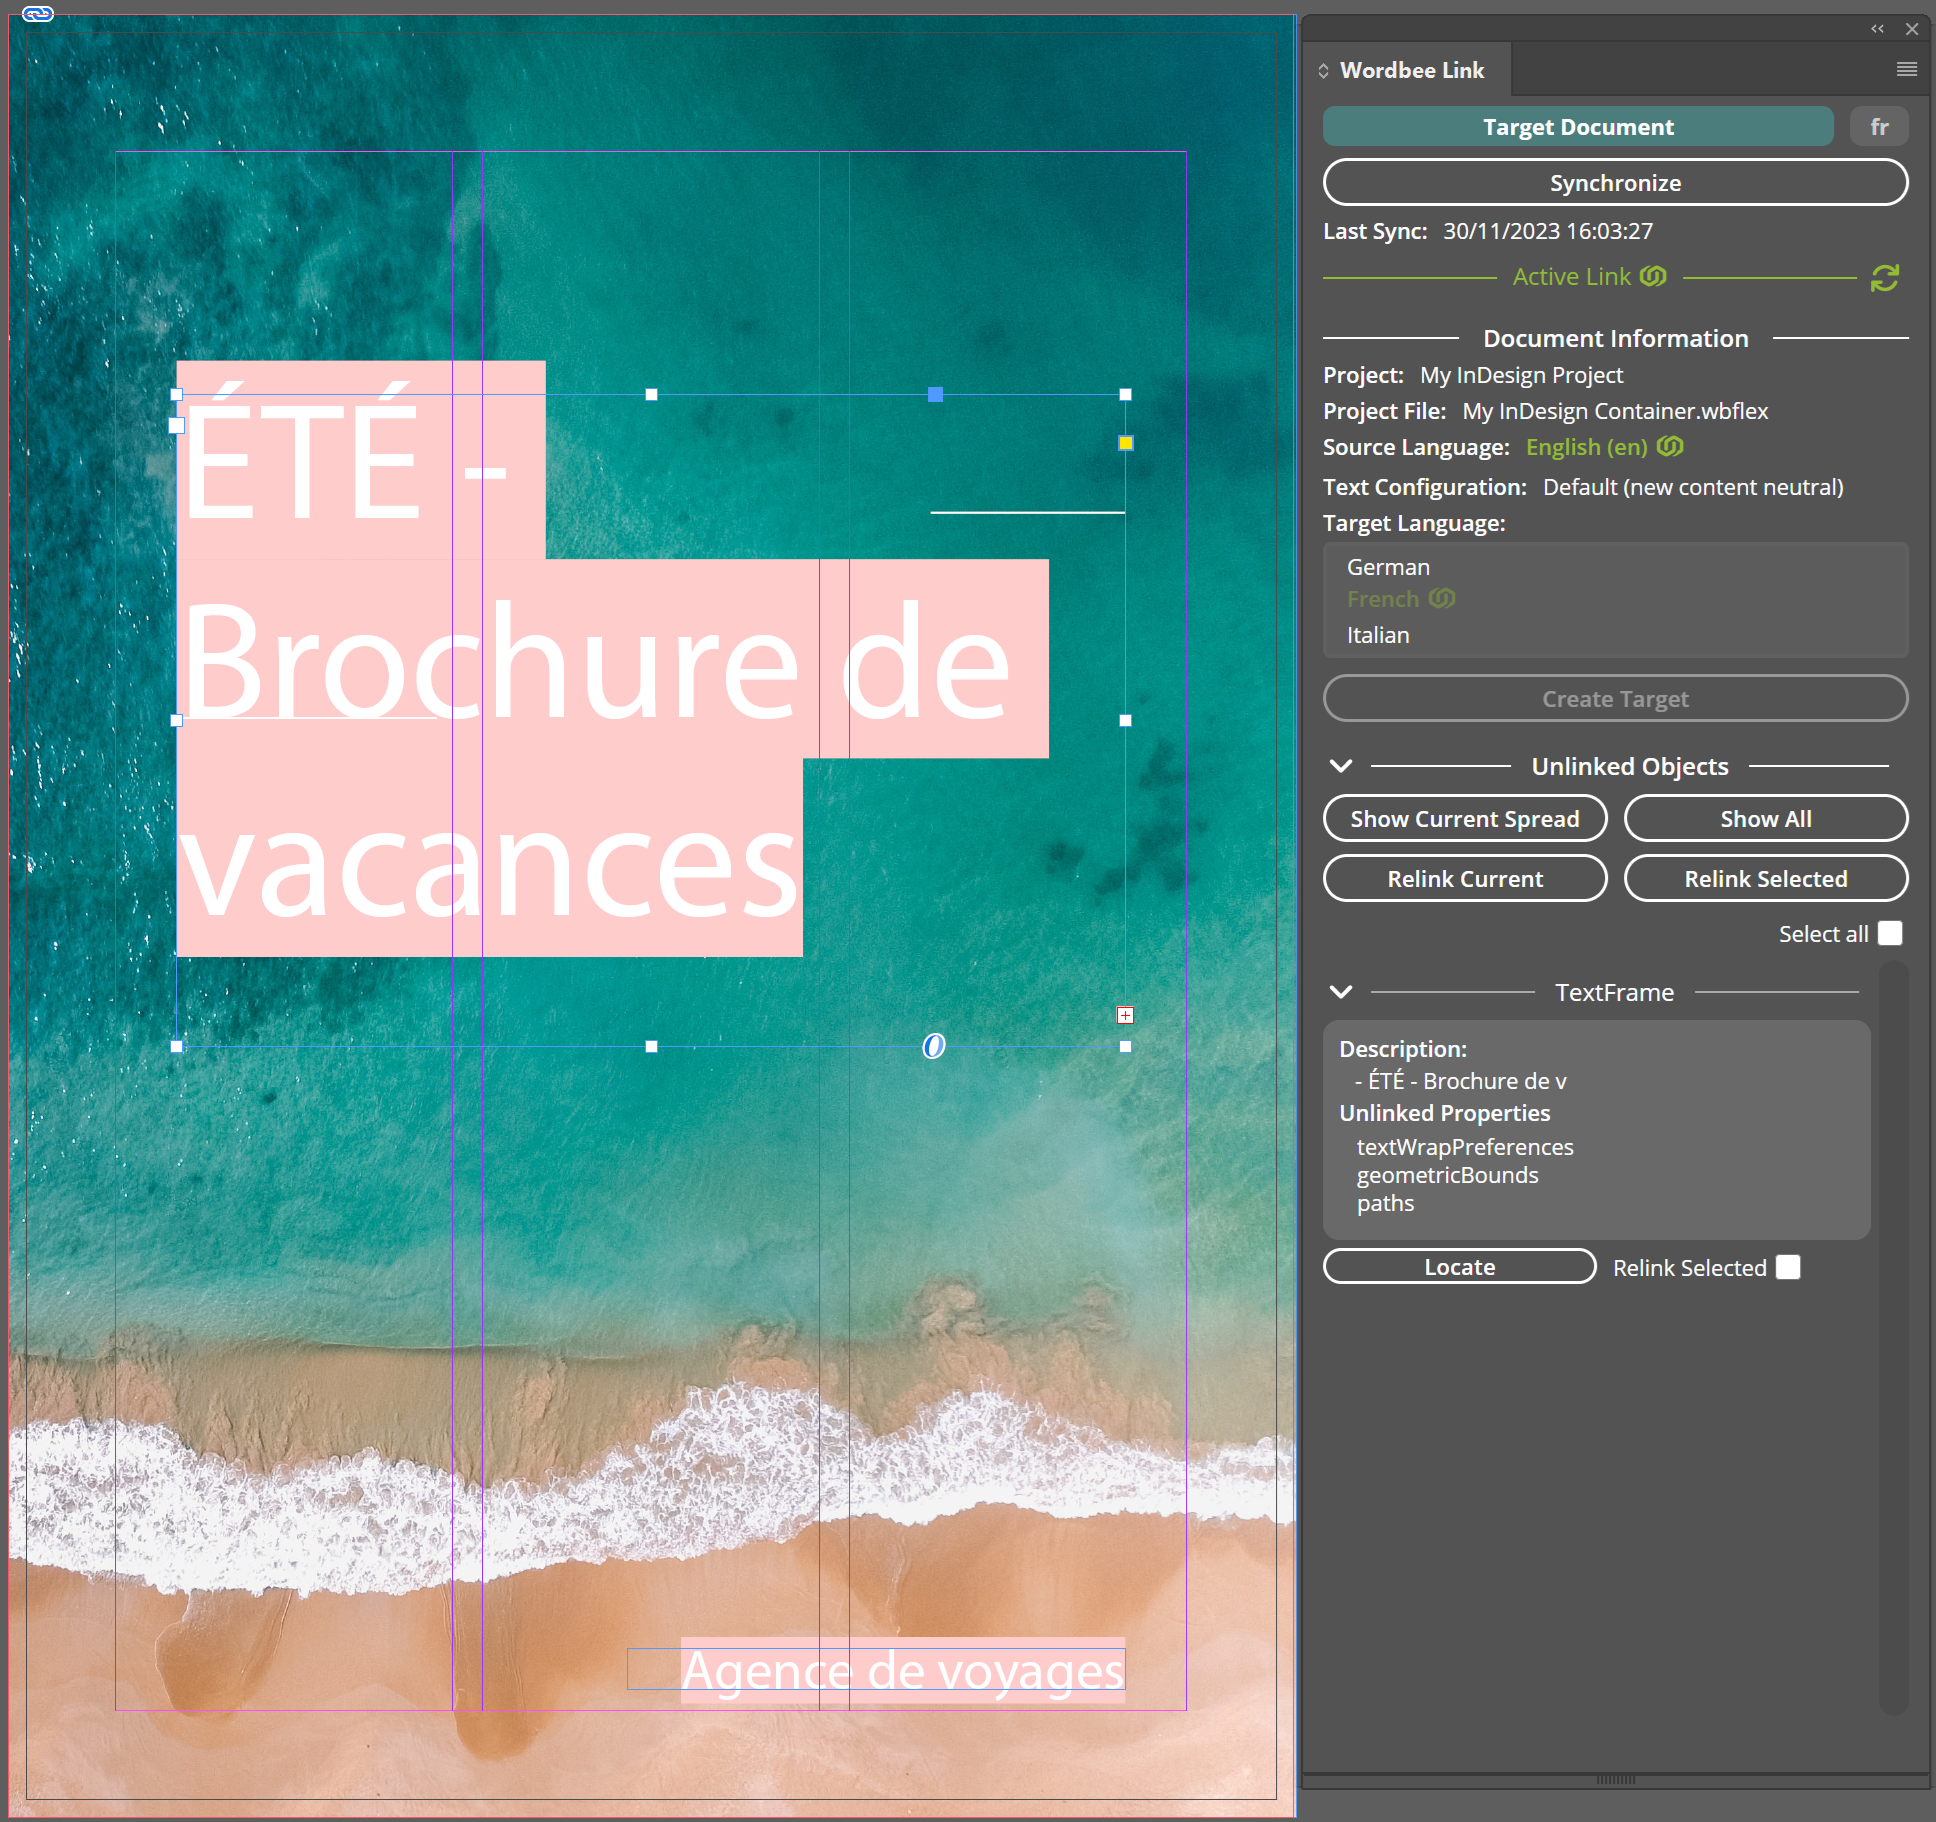Check the Relink Selected checkbox near Locate
1936x1822 pixels.
pyautogui.click(x=1788, y=1267)
